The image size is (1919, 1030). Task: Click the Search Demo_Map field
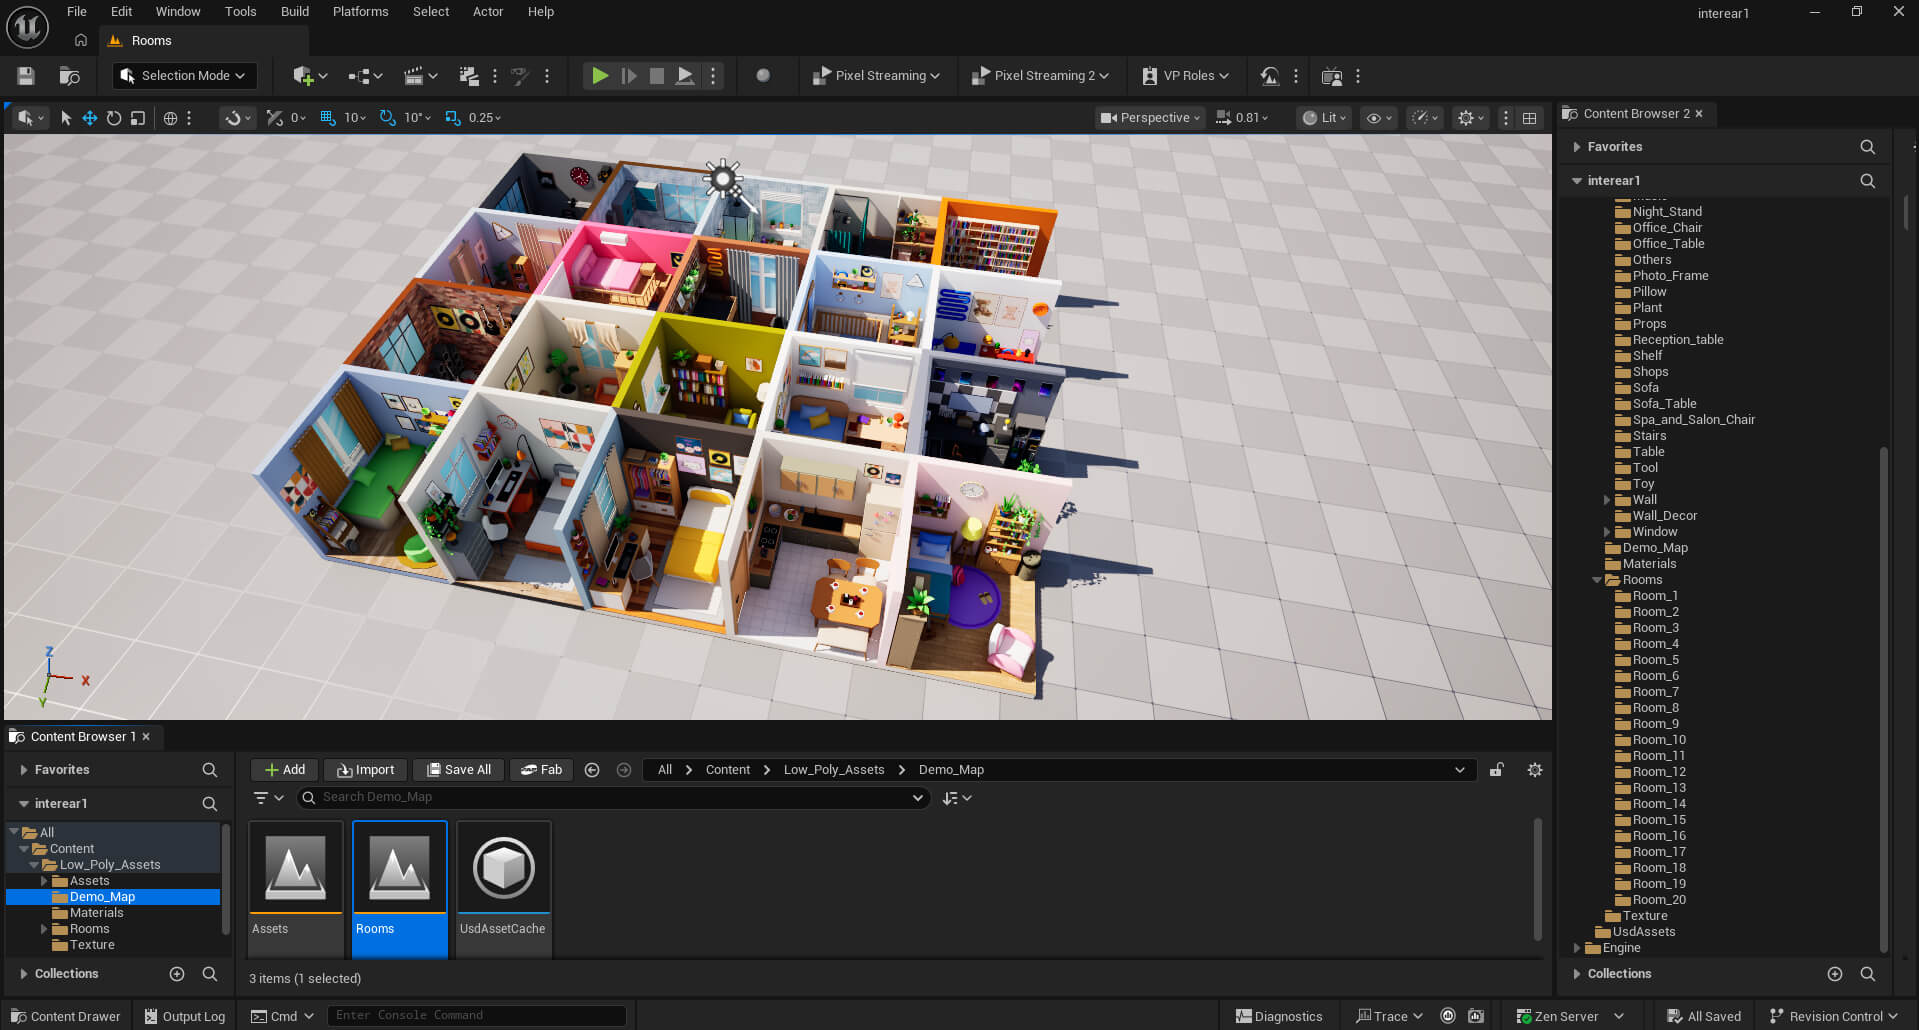pyautogui.click(x=614, y=798)
